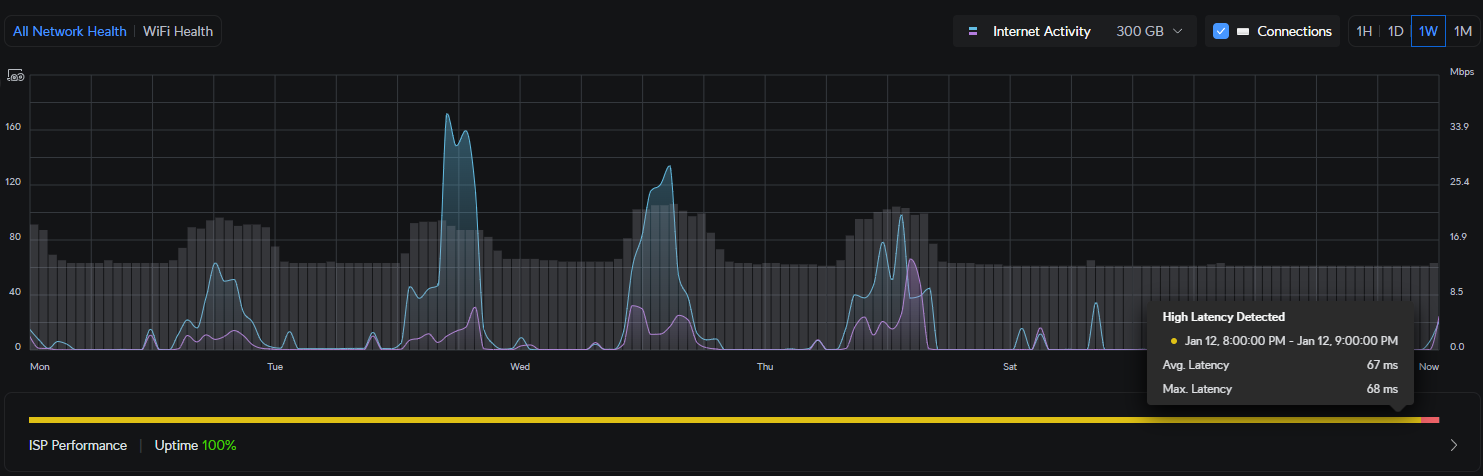Click the yellow dot in latency tooltip
The width and height of the screenshot is (1483, 476).
tap(1173, 341)
